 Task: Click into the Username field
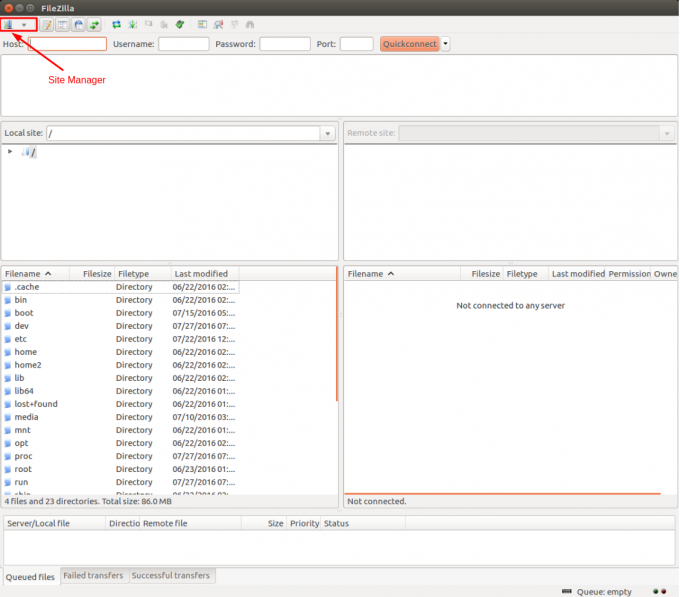click(184, 44)
